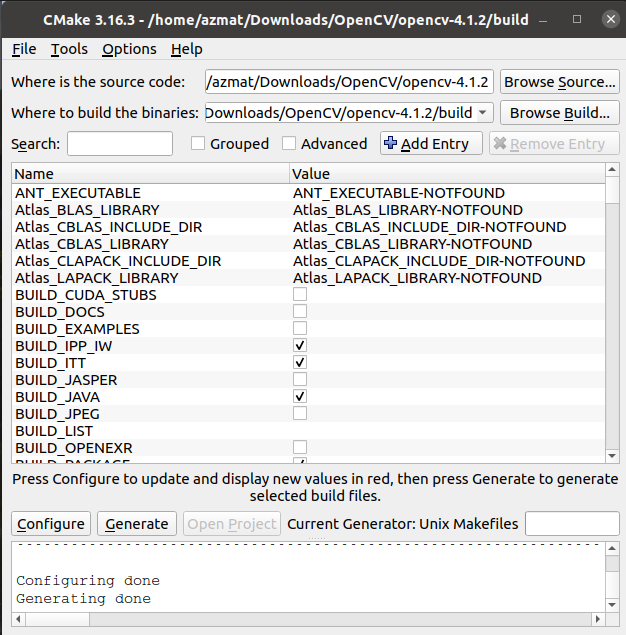Click the Configure button
Viewport: 626px width, 635px height.
coord(51,524)
